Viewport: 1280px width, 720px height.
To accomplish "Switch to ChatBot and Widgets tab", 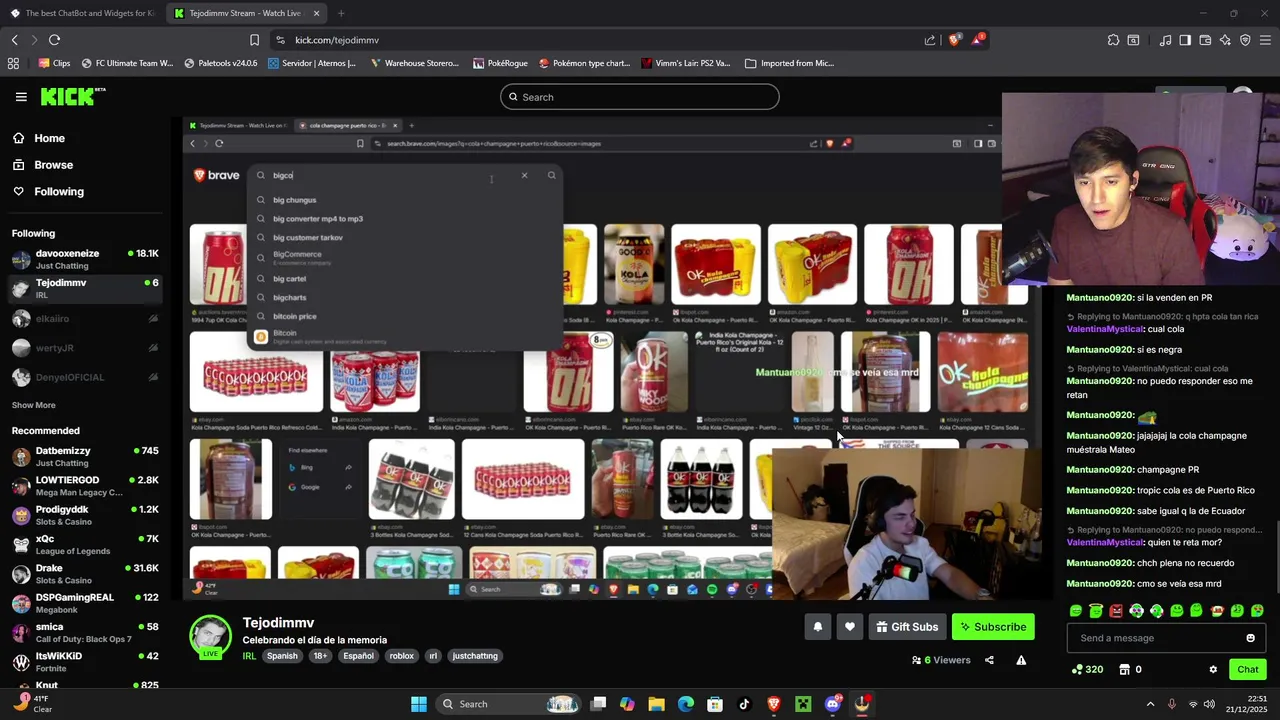I will (82, 13).
